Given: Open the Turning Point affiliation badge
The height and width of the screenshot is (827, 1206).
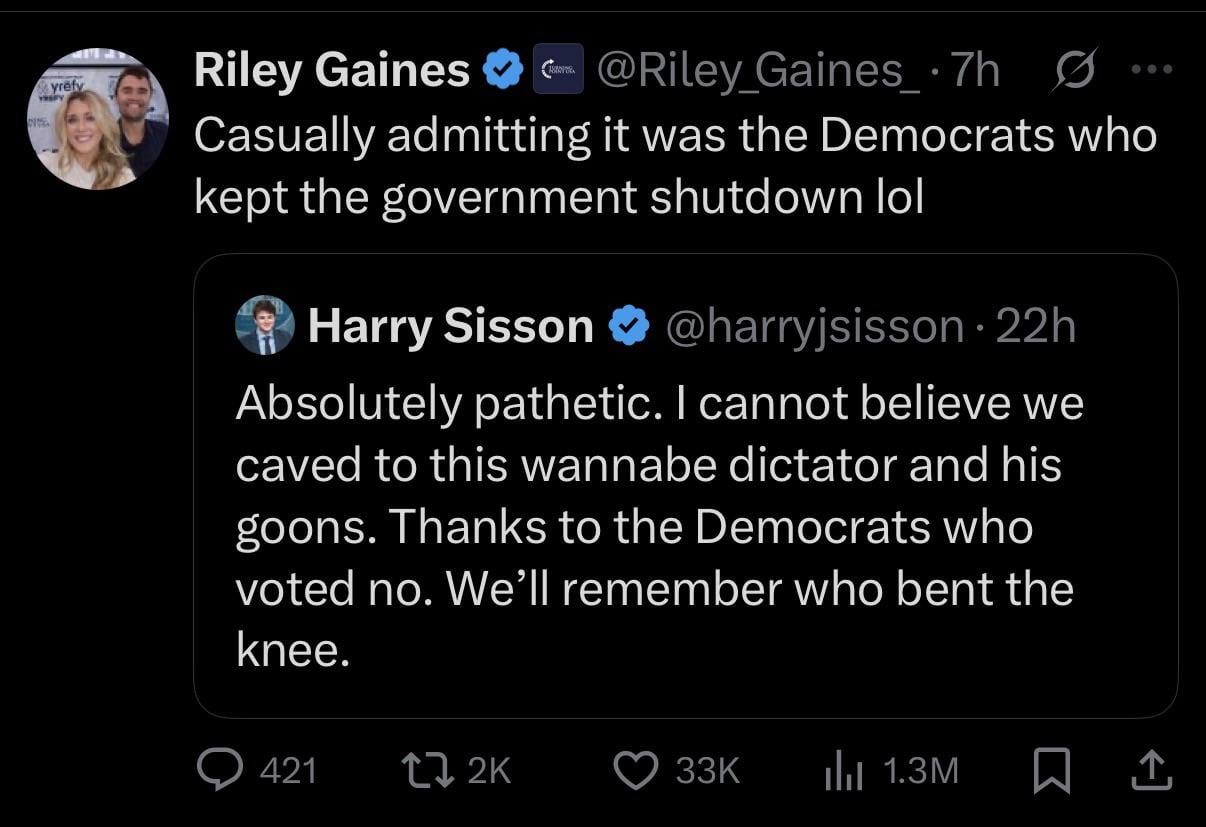Looking at the screenshot, I should tap(557, 71).
